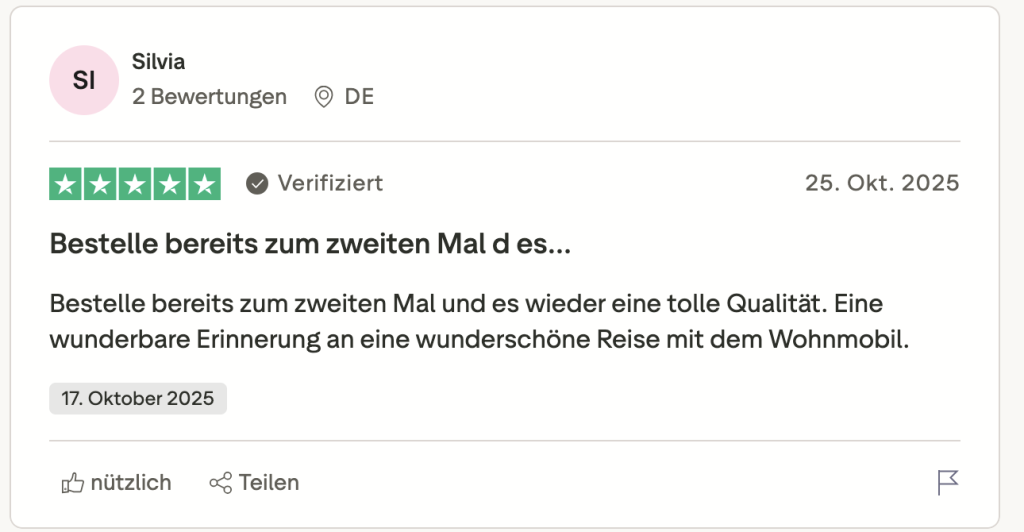Click the share icon
Viewport: 1024px width, 532px height.
point(220,483)
